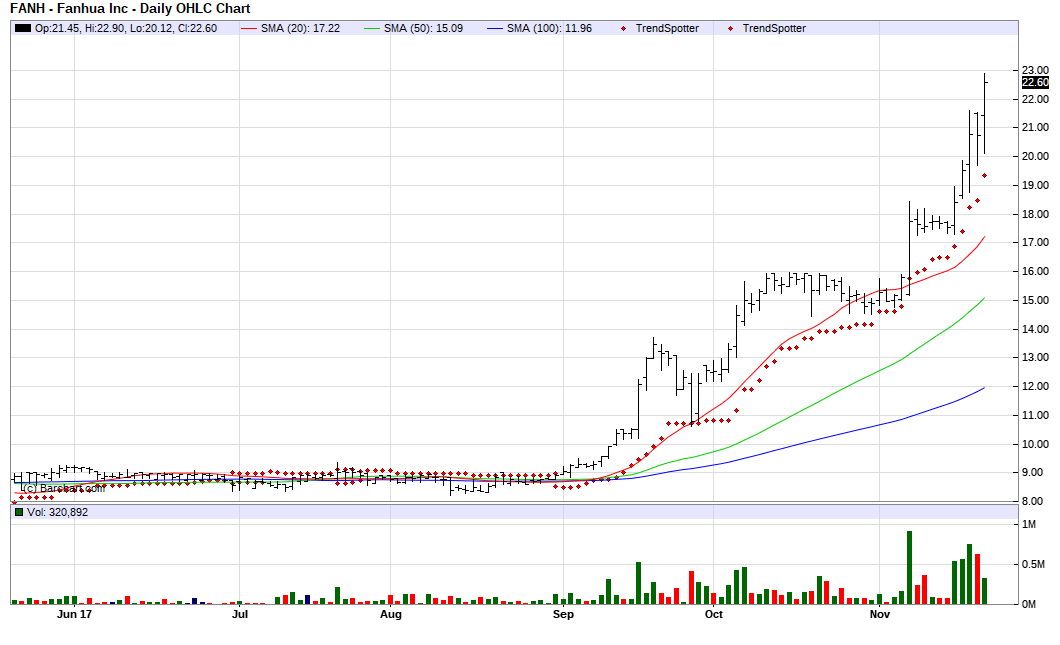Click the 12.00 price axis label
This screenshot has height=645, width=1060.
[x=1035, y=387]
